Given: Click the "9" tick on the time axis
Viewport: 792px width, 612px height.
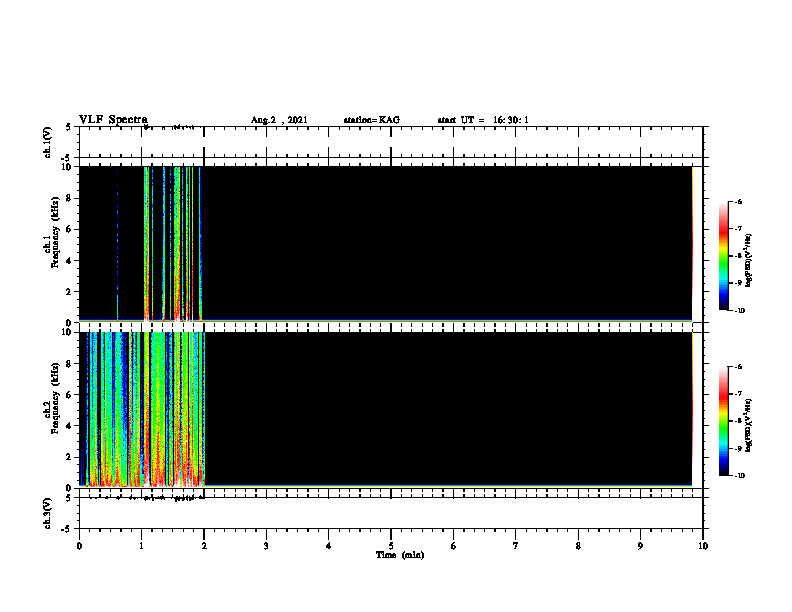Looking at the screenshot, I should 640,546.
